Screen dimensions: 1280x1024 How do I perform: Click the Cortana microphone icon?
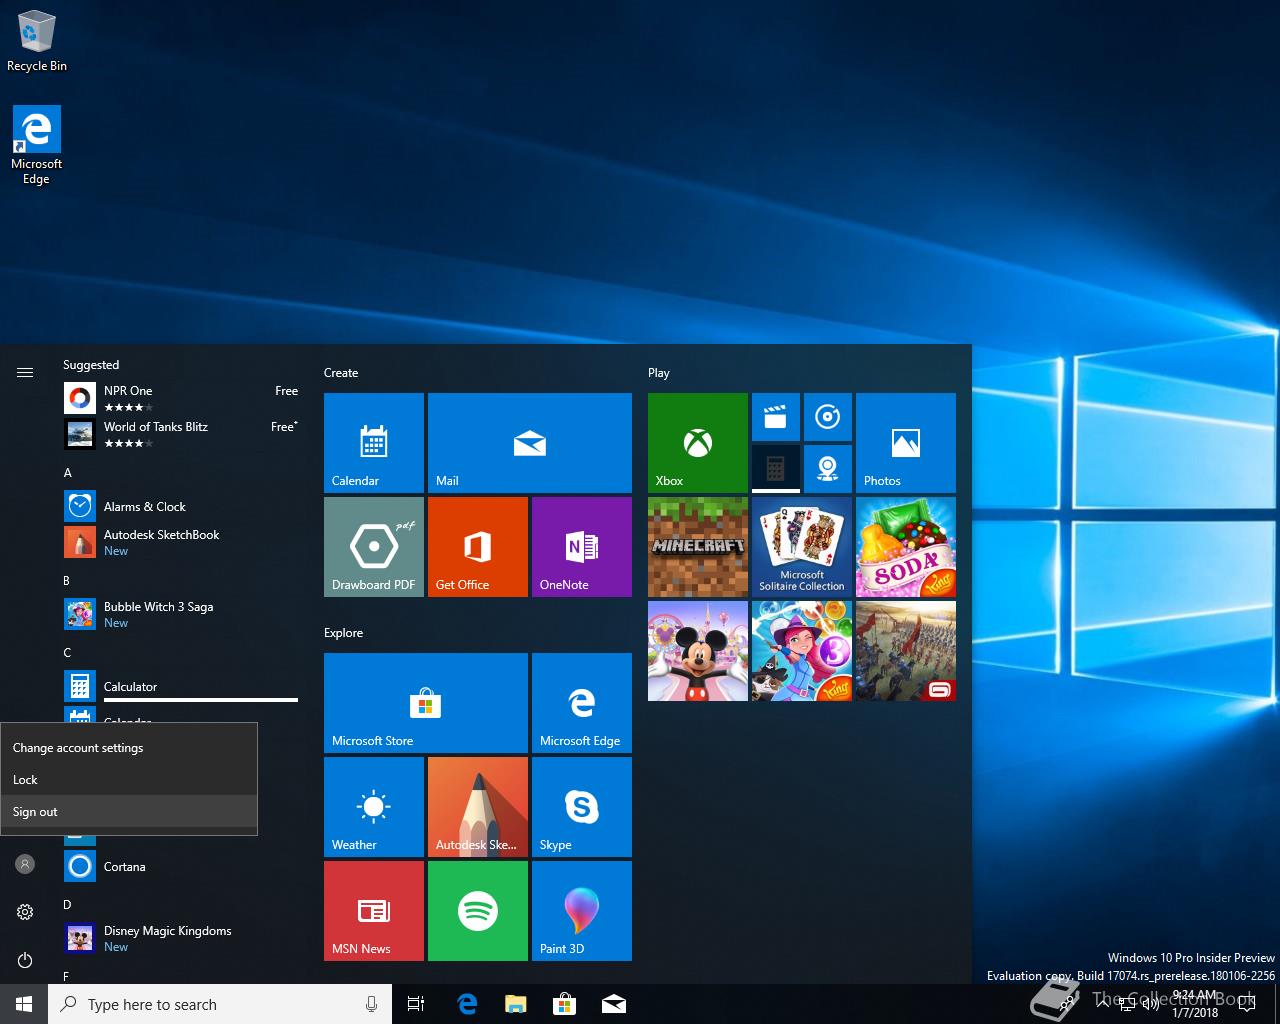[371, 1004]
